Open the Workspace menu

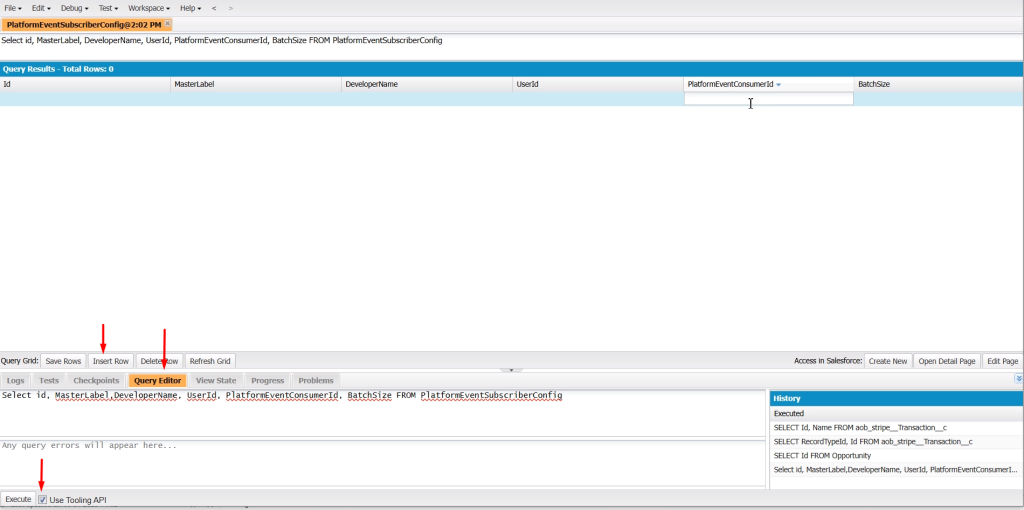pos(149,8)
